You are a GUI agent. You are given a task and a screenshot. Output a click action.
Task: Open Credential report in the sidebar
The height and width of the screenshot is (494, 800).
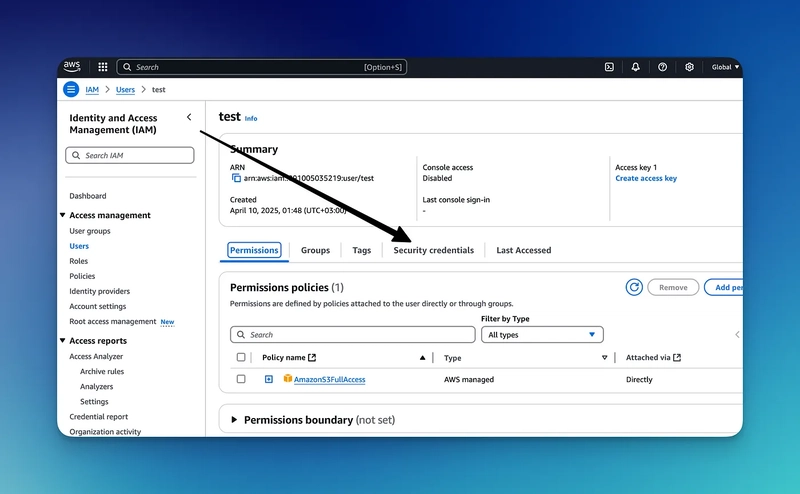pos(98,416)
